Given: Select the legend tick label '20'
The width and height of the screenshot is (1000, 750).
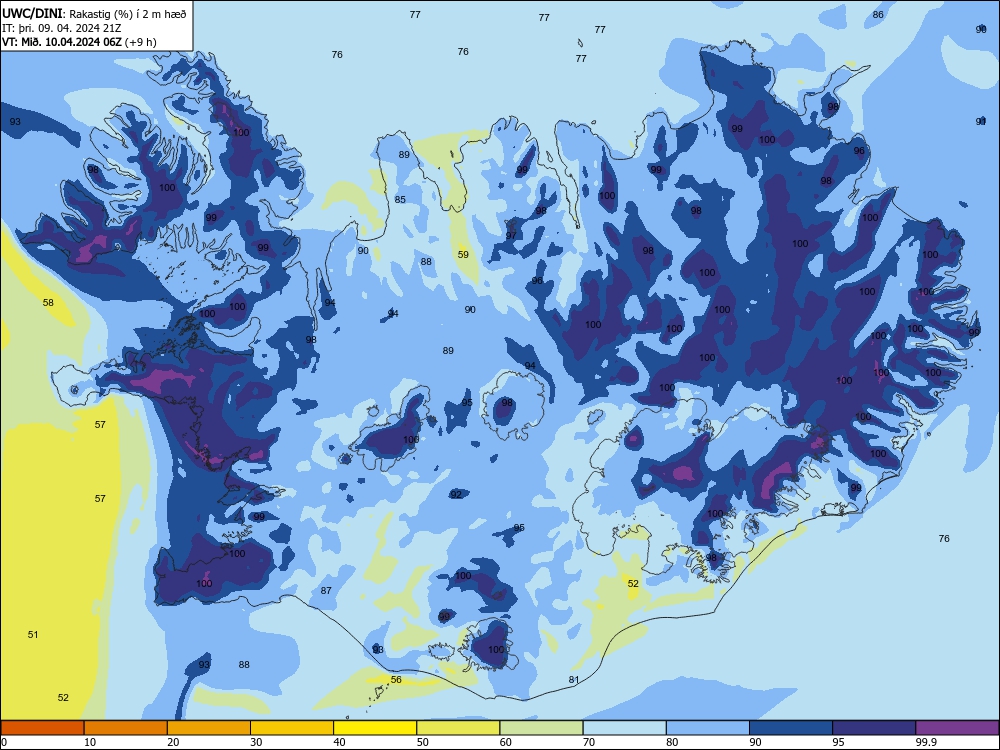Looking at the screenshot, I should coord(173,742).
